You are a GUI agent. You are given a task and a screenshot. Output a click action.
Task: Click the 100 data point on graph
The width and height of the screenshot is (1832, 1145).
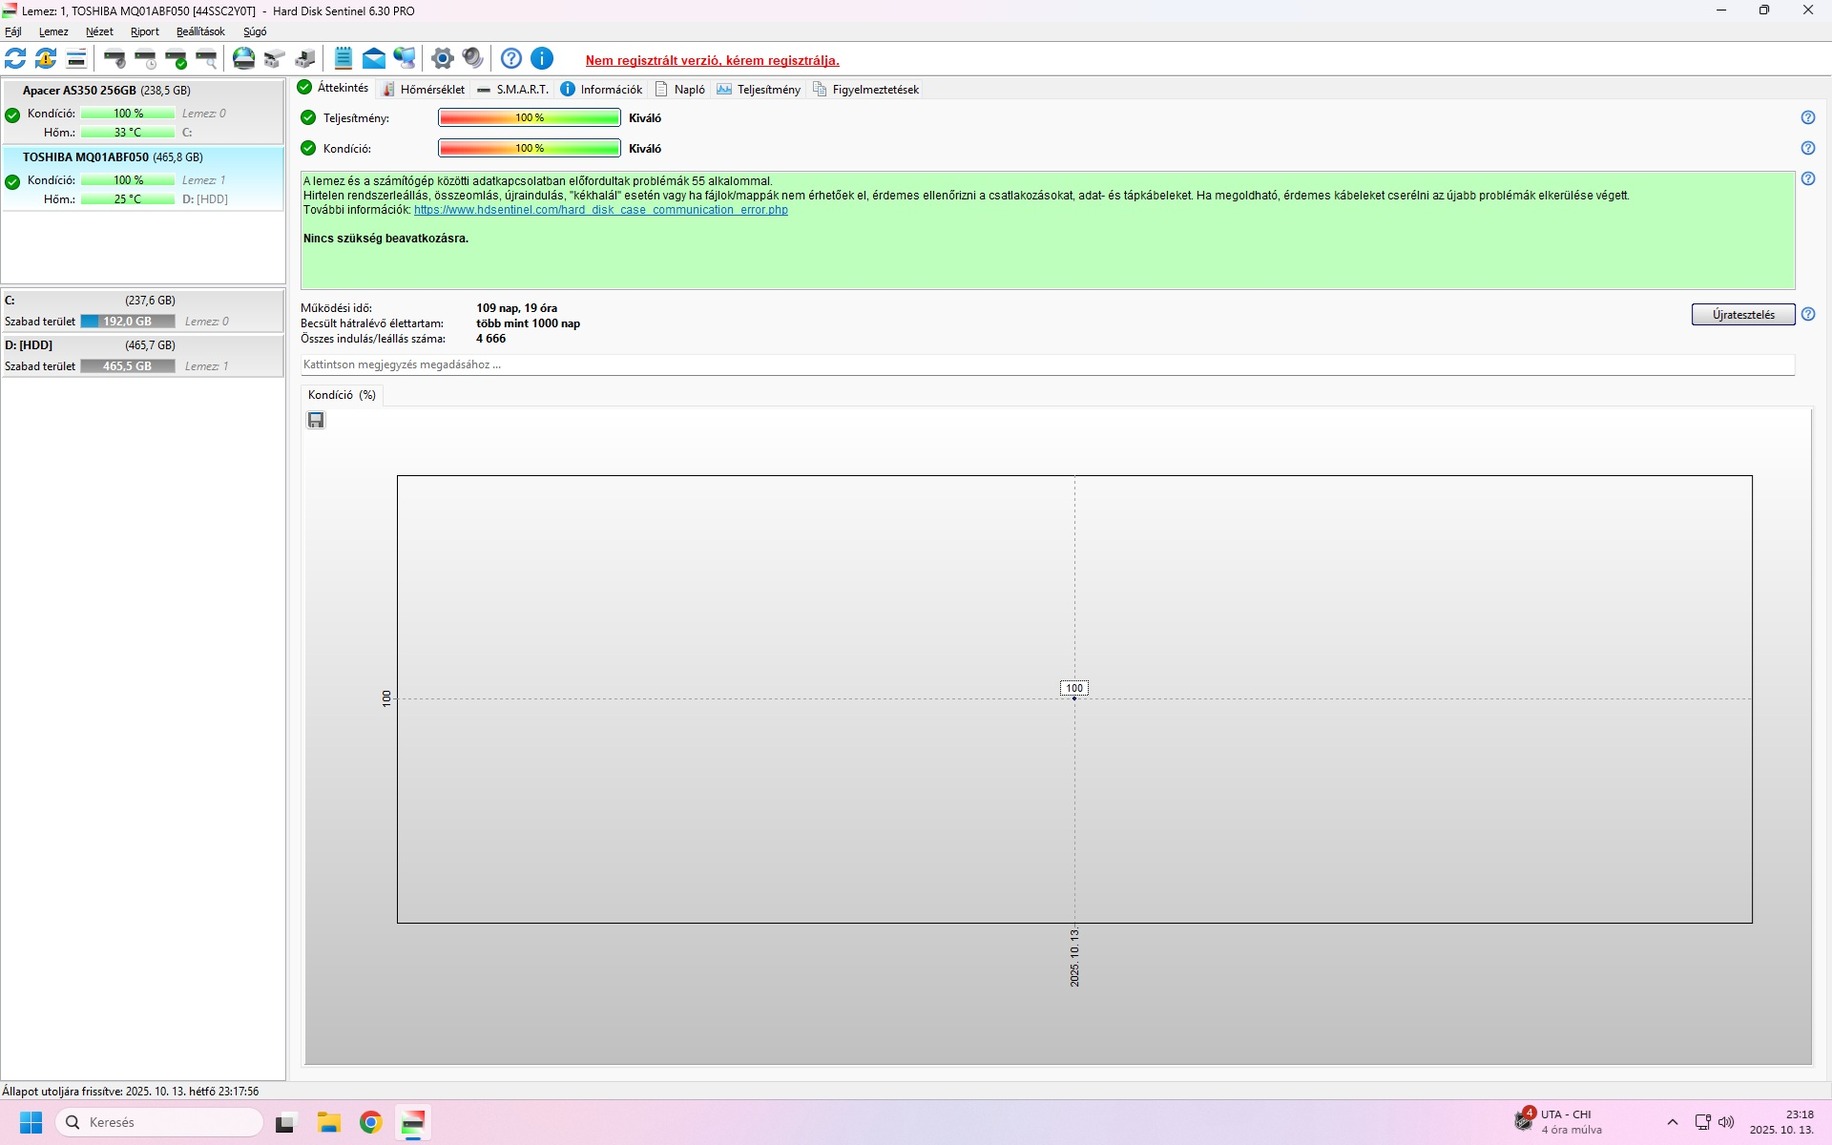[x=1074, y=697]
